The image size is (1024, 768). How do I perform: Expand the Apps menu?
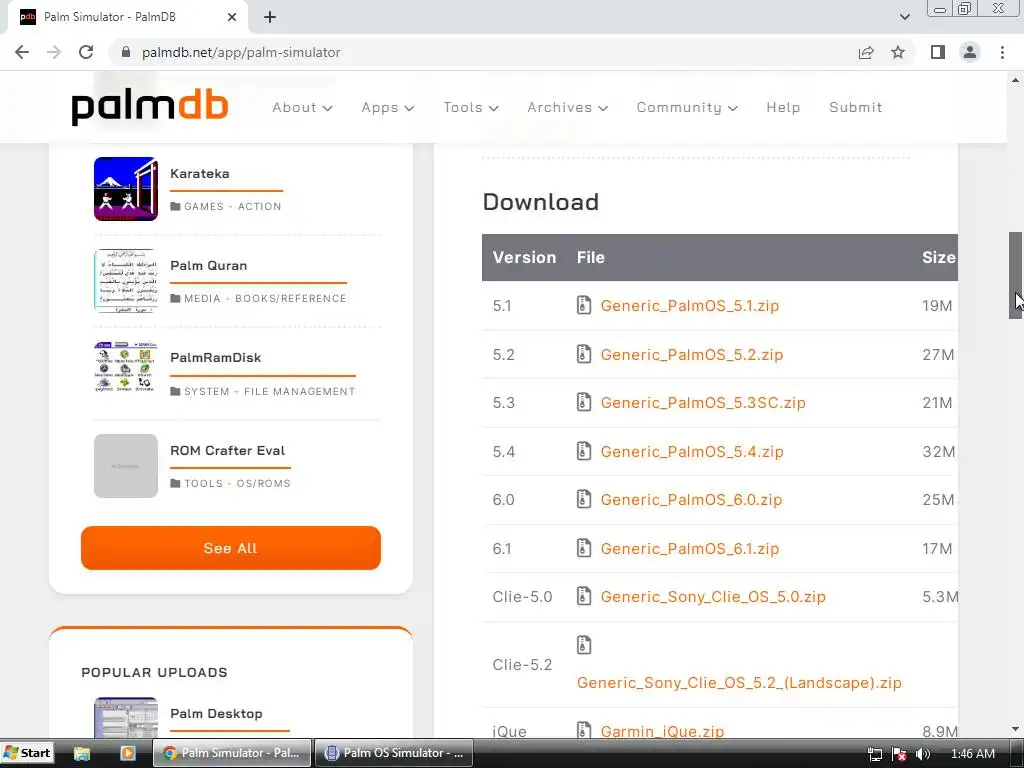pos(388,108)
